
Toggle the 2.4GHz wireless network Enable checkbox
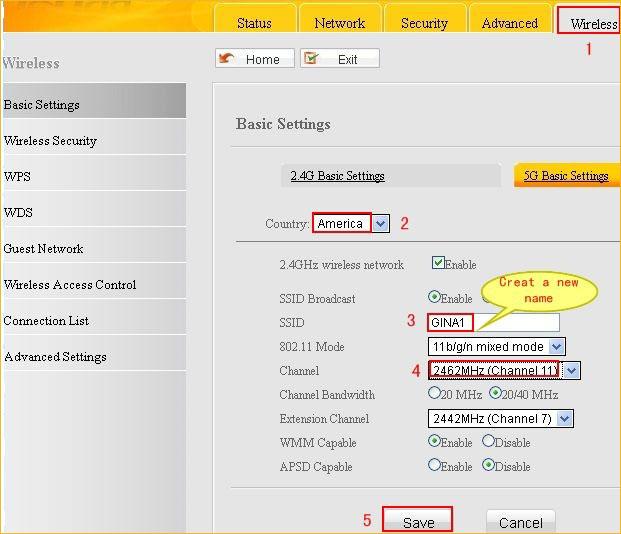click(438, 264)
